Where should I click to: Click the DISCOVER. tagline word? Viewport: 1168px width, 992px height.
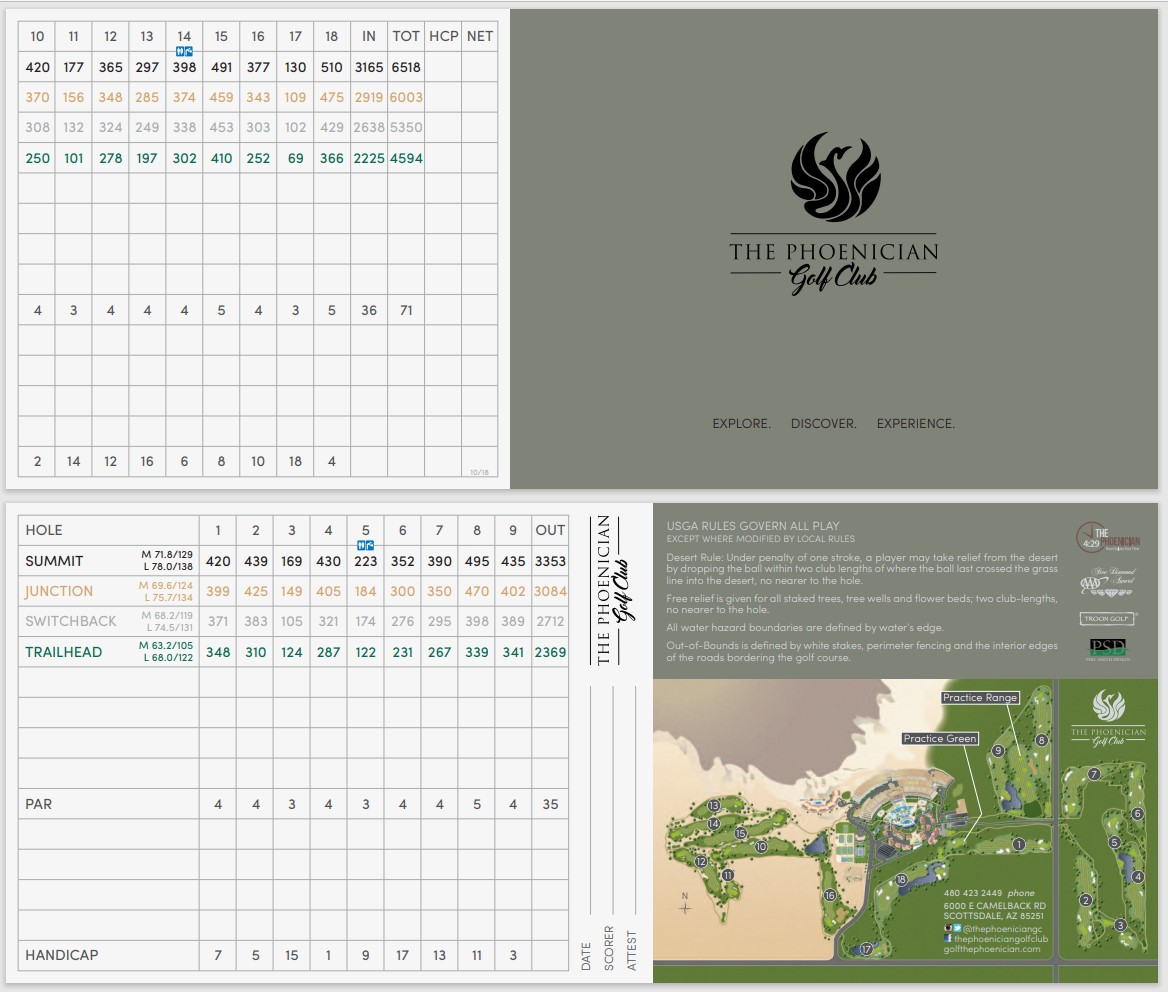823,423
